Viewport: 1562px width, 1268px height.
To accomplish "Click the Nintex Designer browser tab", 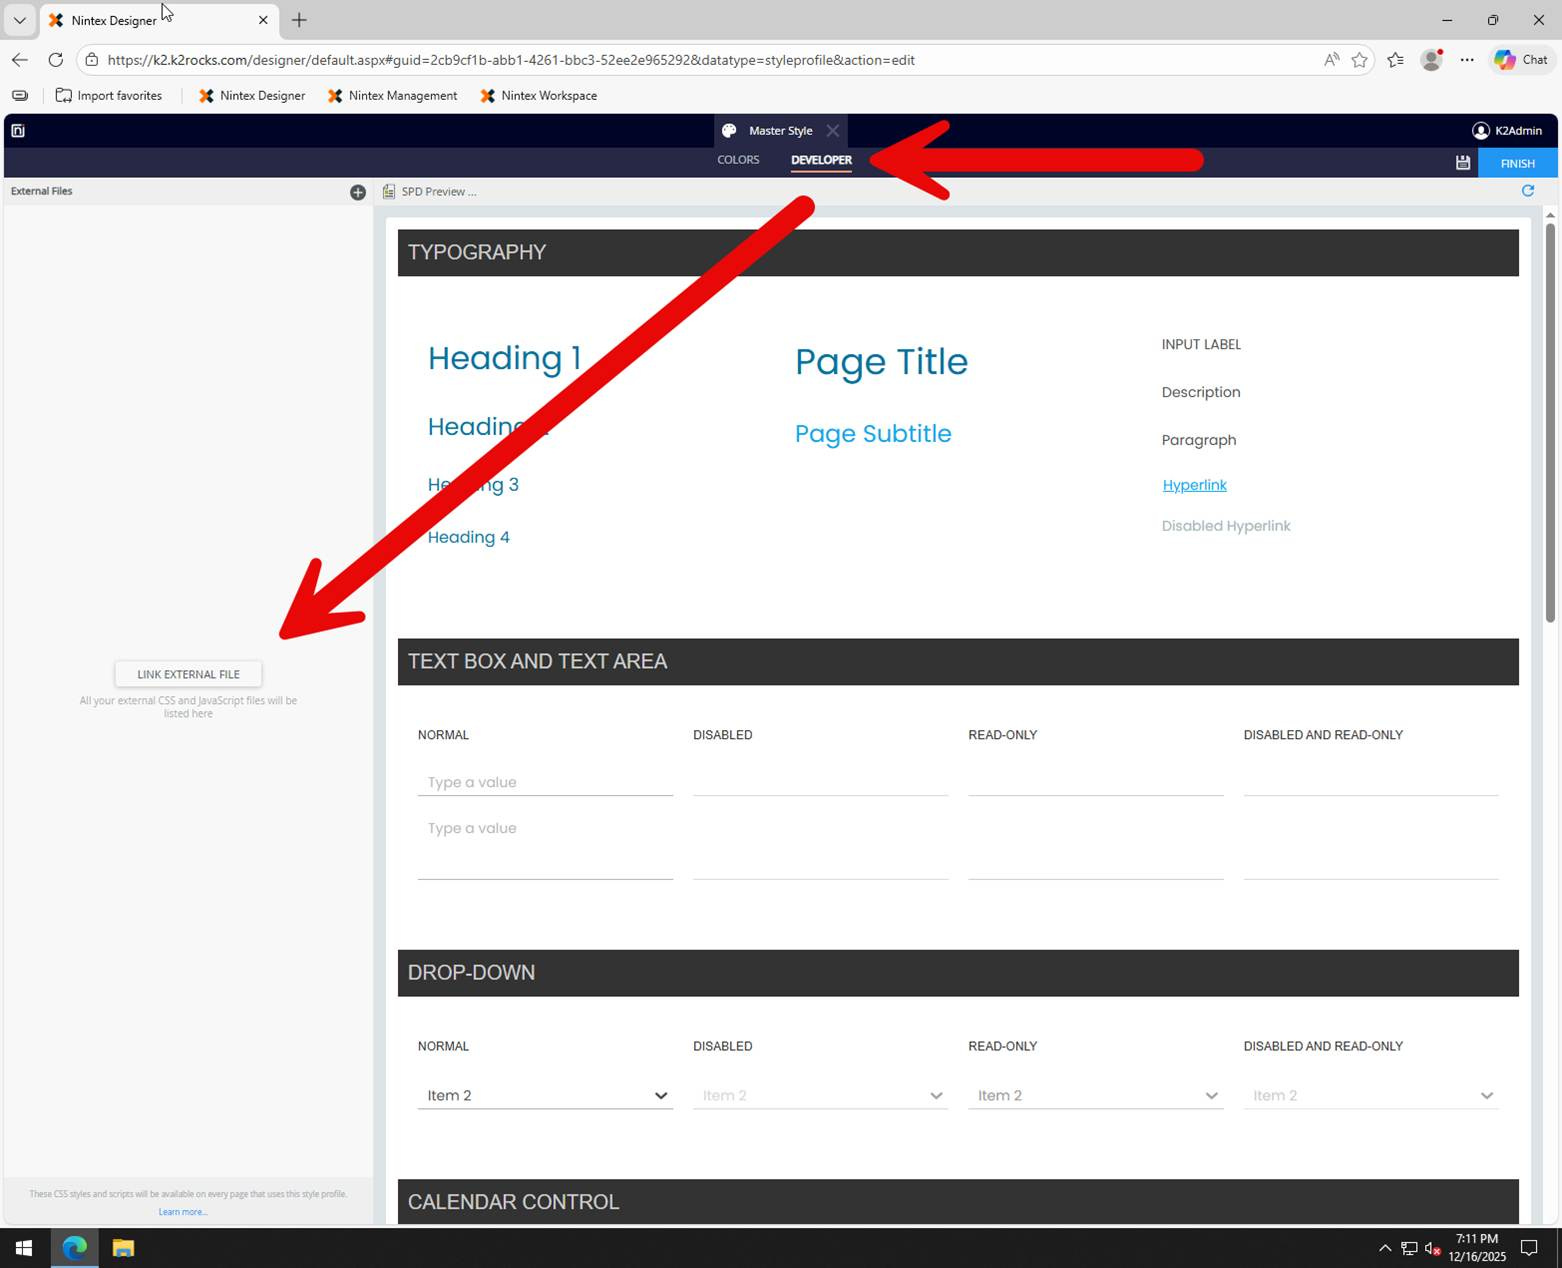I will tap(160, 20).
